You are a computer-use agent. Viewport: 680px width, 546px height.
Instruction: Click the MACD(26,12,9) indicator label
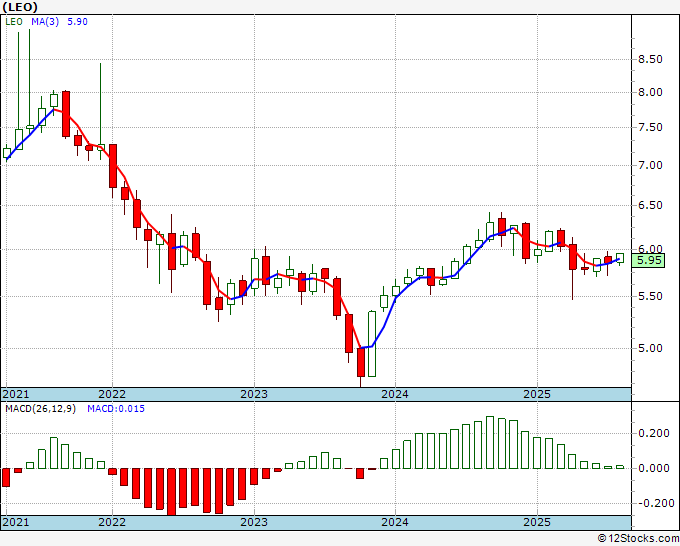point(40,409)
